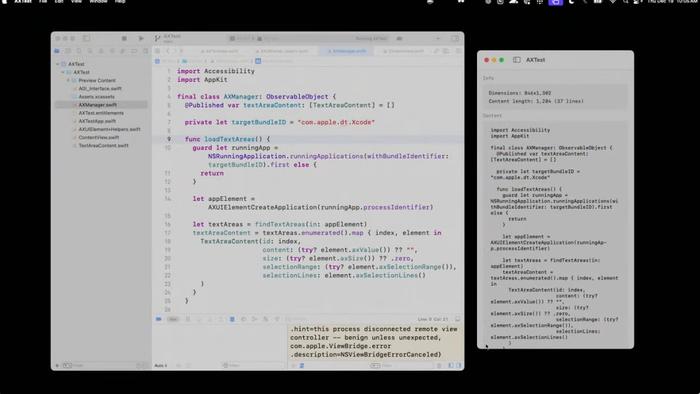Select the project navigator folder icon

(x=57, y=51)
